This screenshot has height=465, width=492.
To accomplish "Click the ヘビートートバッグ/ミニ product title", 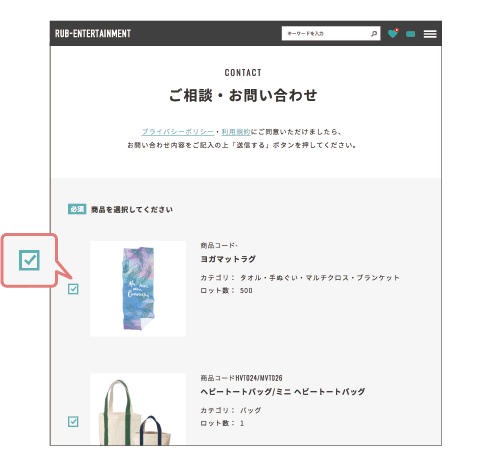I will [x=283, y=392].
